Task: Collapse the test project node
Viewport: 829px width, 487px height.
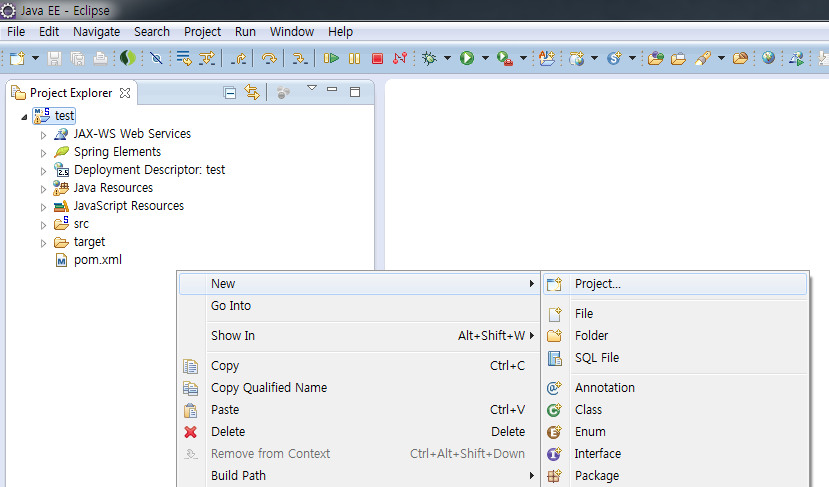Action: pos(24,117)
